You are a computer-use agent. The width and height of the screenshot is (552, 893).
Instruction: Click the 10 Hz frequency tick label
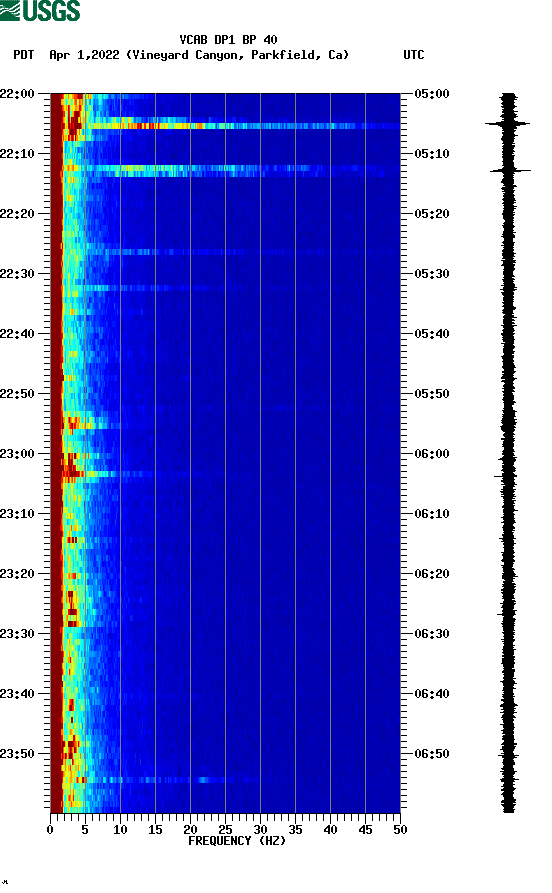point(120,830)
